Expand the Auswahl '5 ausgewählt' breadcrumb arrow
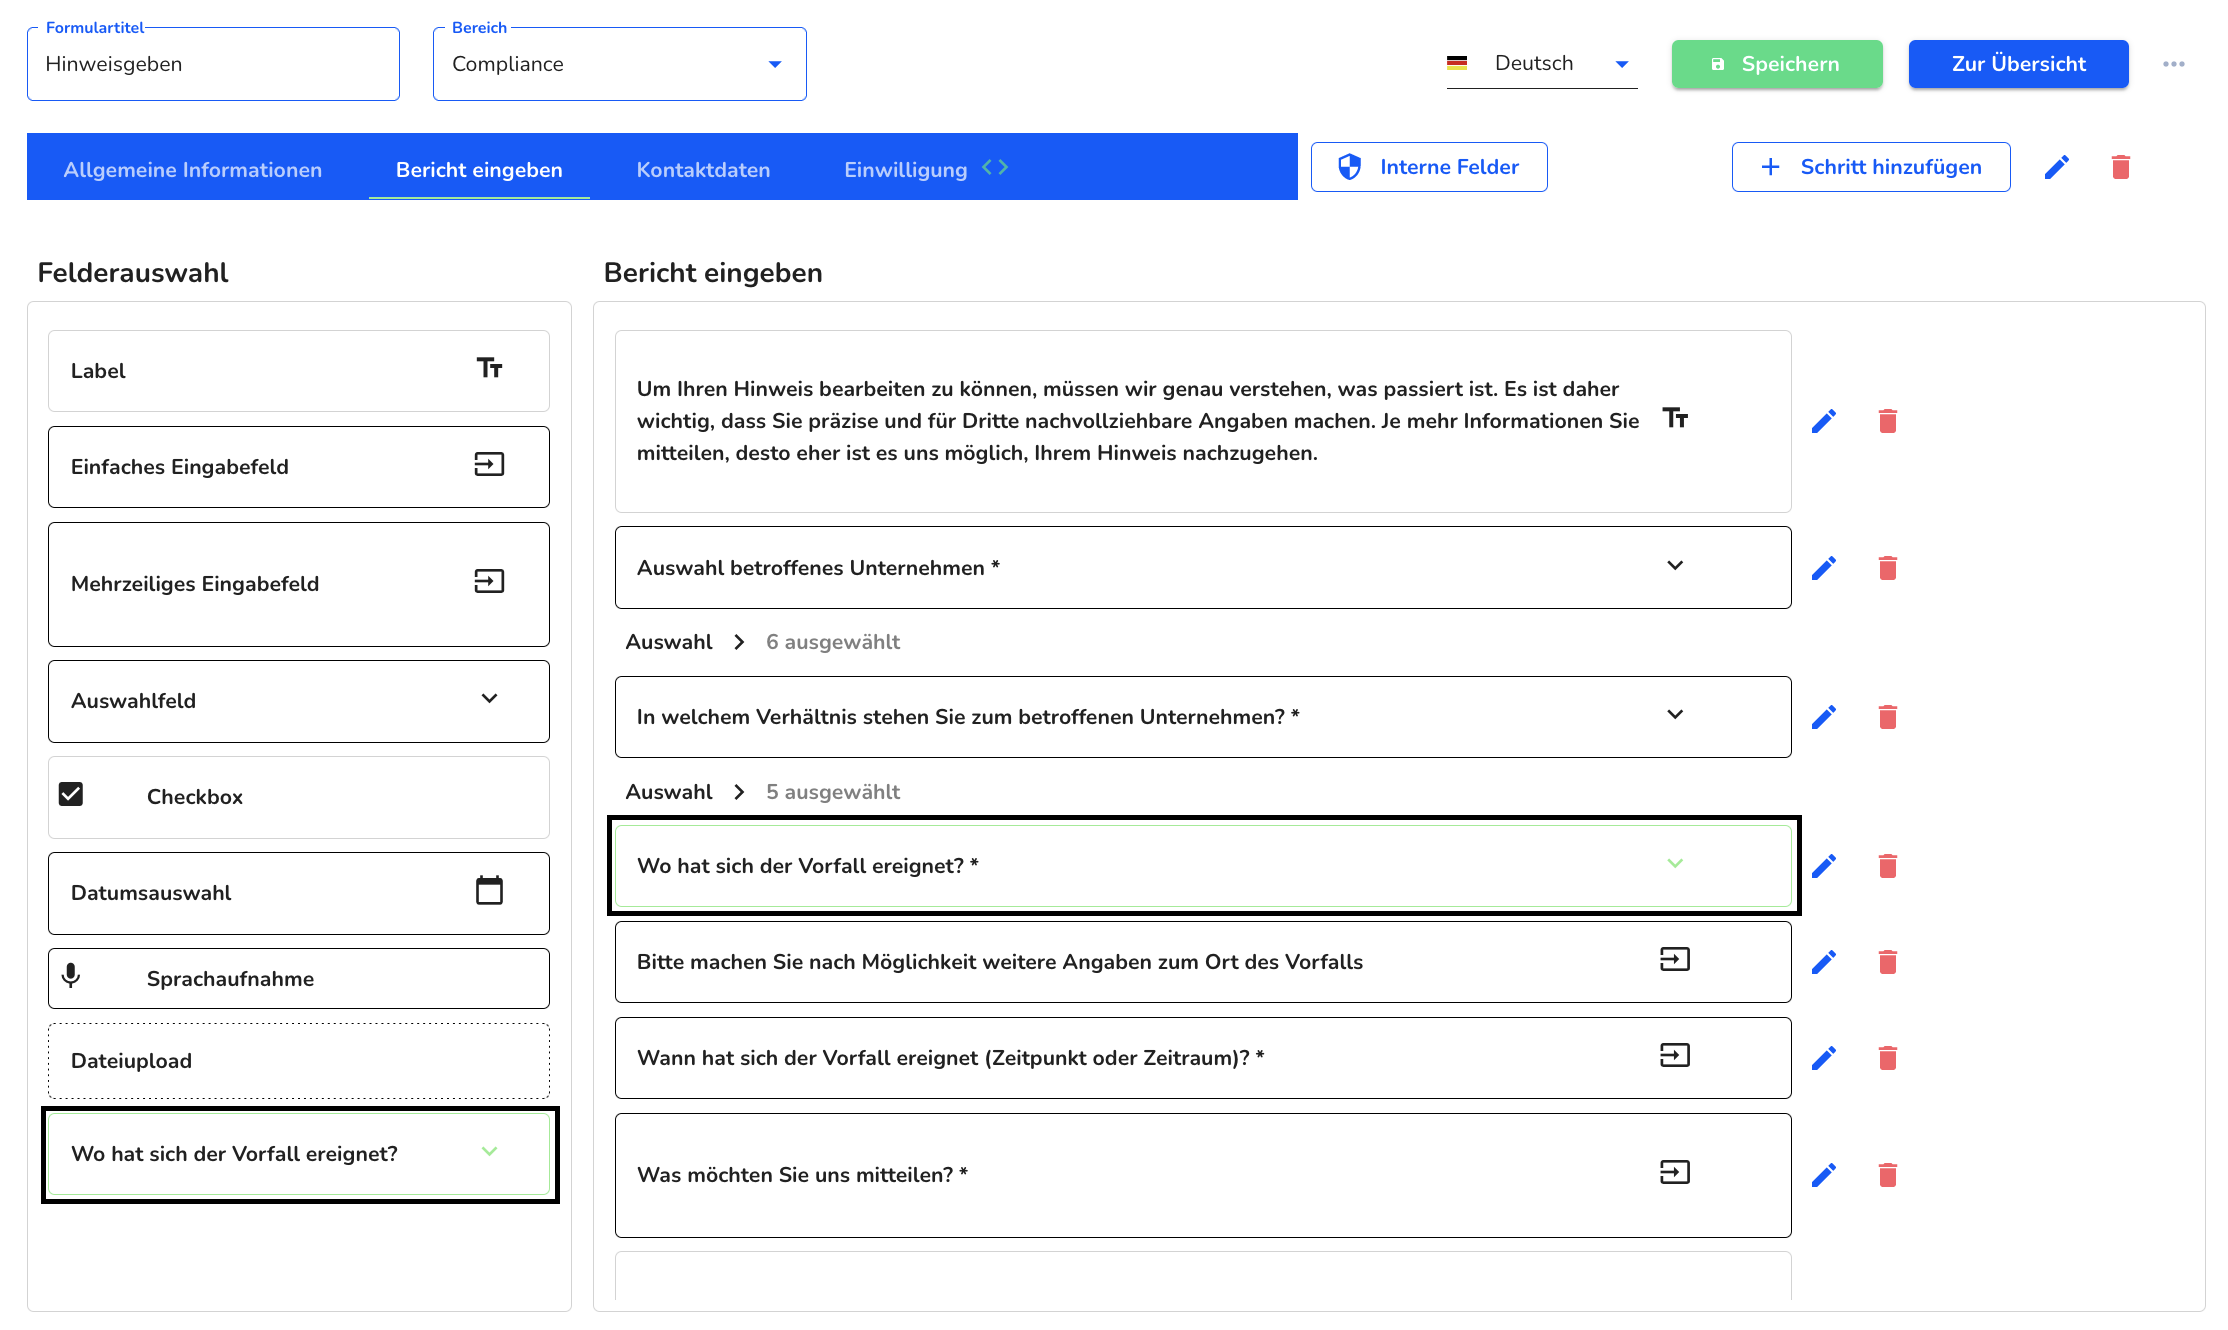 pyautogui.click(x=739, y=792)
